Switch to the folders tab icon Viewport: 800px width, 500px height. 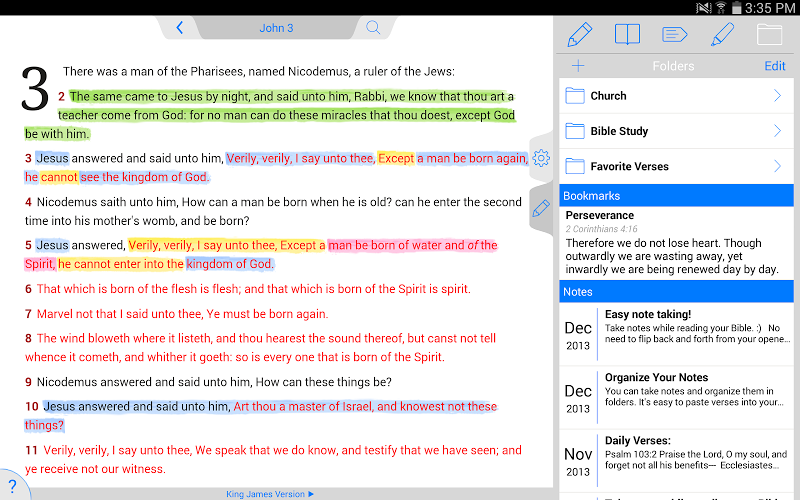(769, 35)
